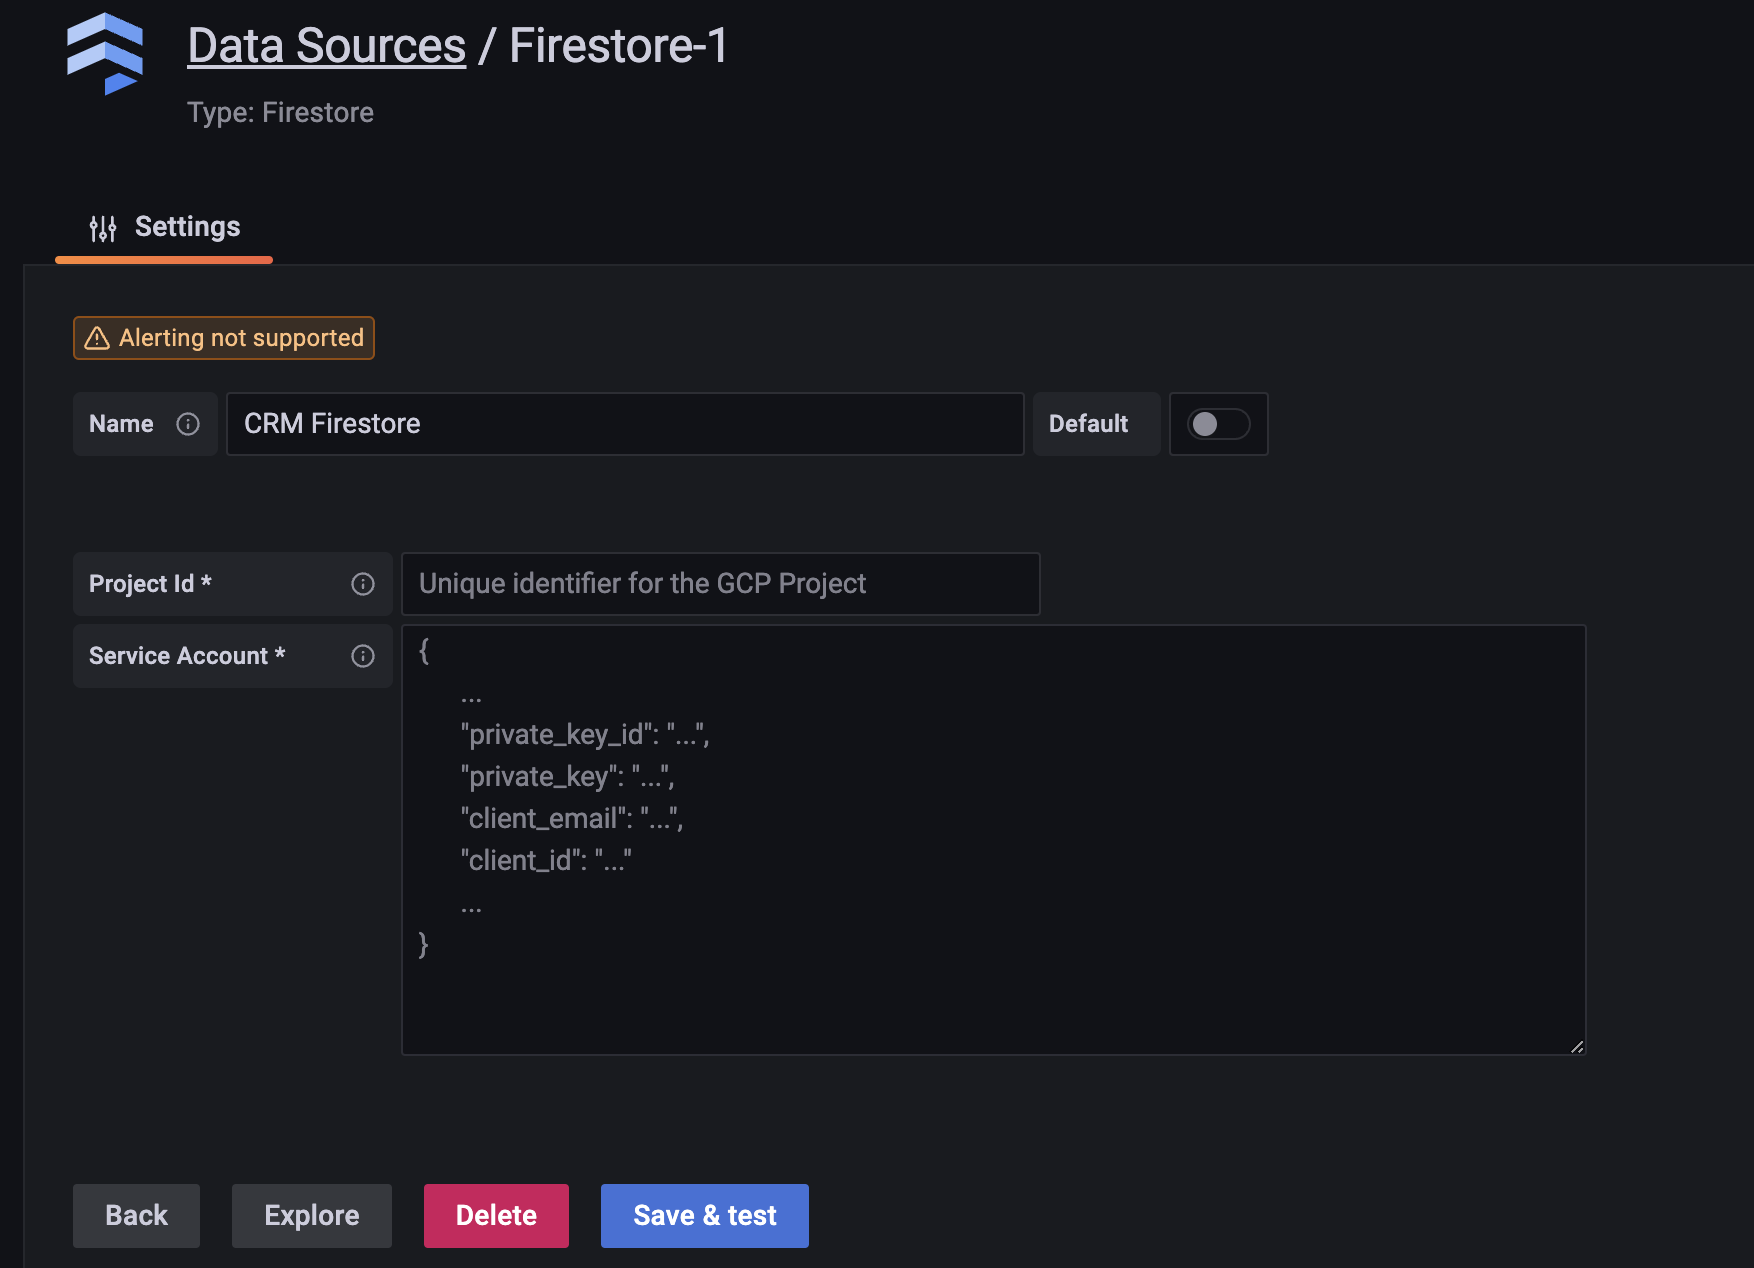1754x1268 pixels.
Task: Click the Alerting not supported warning icon
Action: tap(97, 338)
